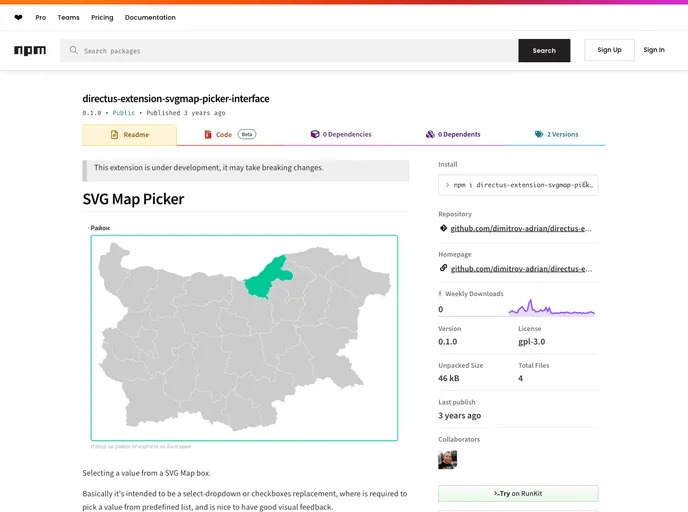The image size is (688, 512).
Task: Open the Repository GitHub link
Action: tap(521, 228)
